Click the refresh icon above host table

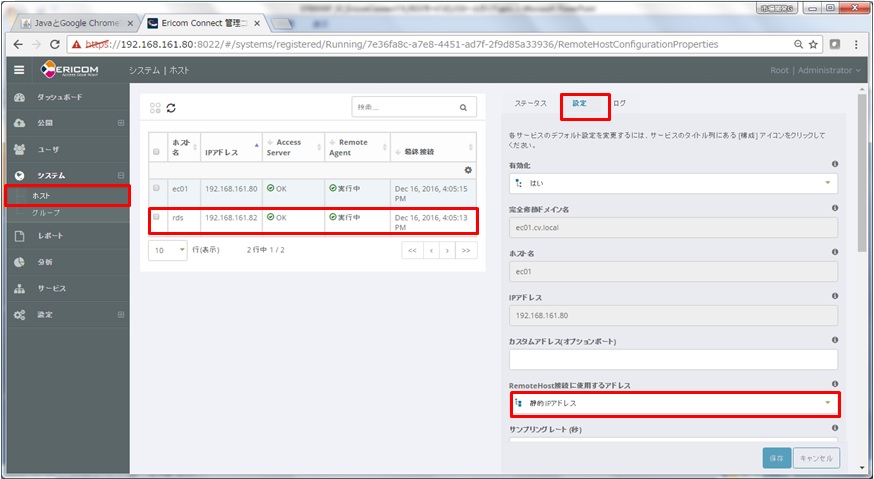(171, 108)
